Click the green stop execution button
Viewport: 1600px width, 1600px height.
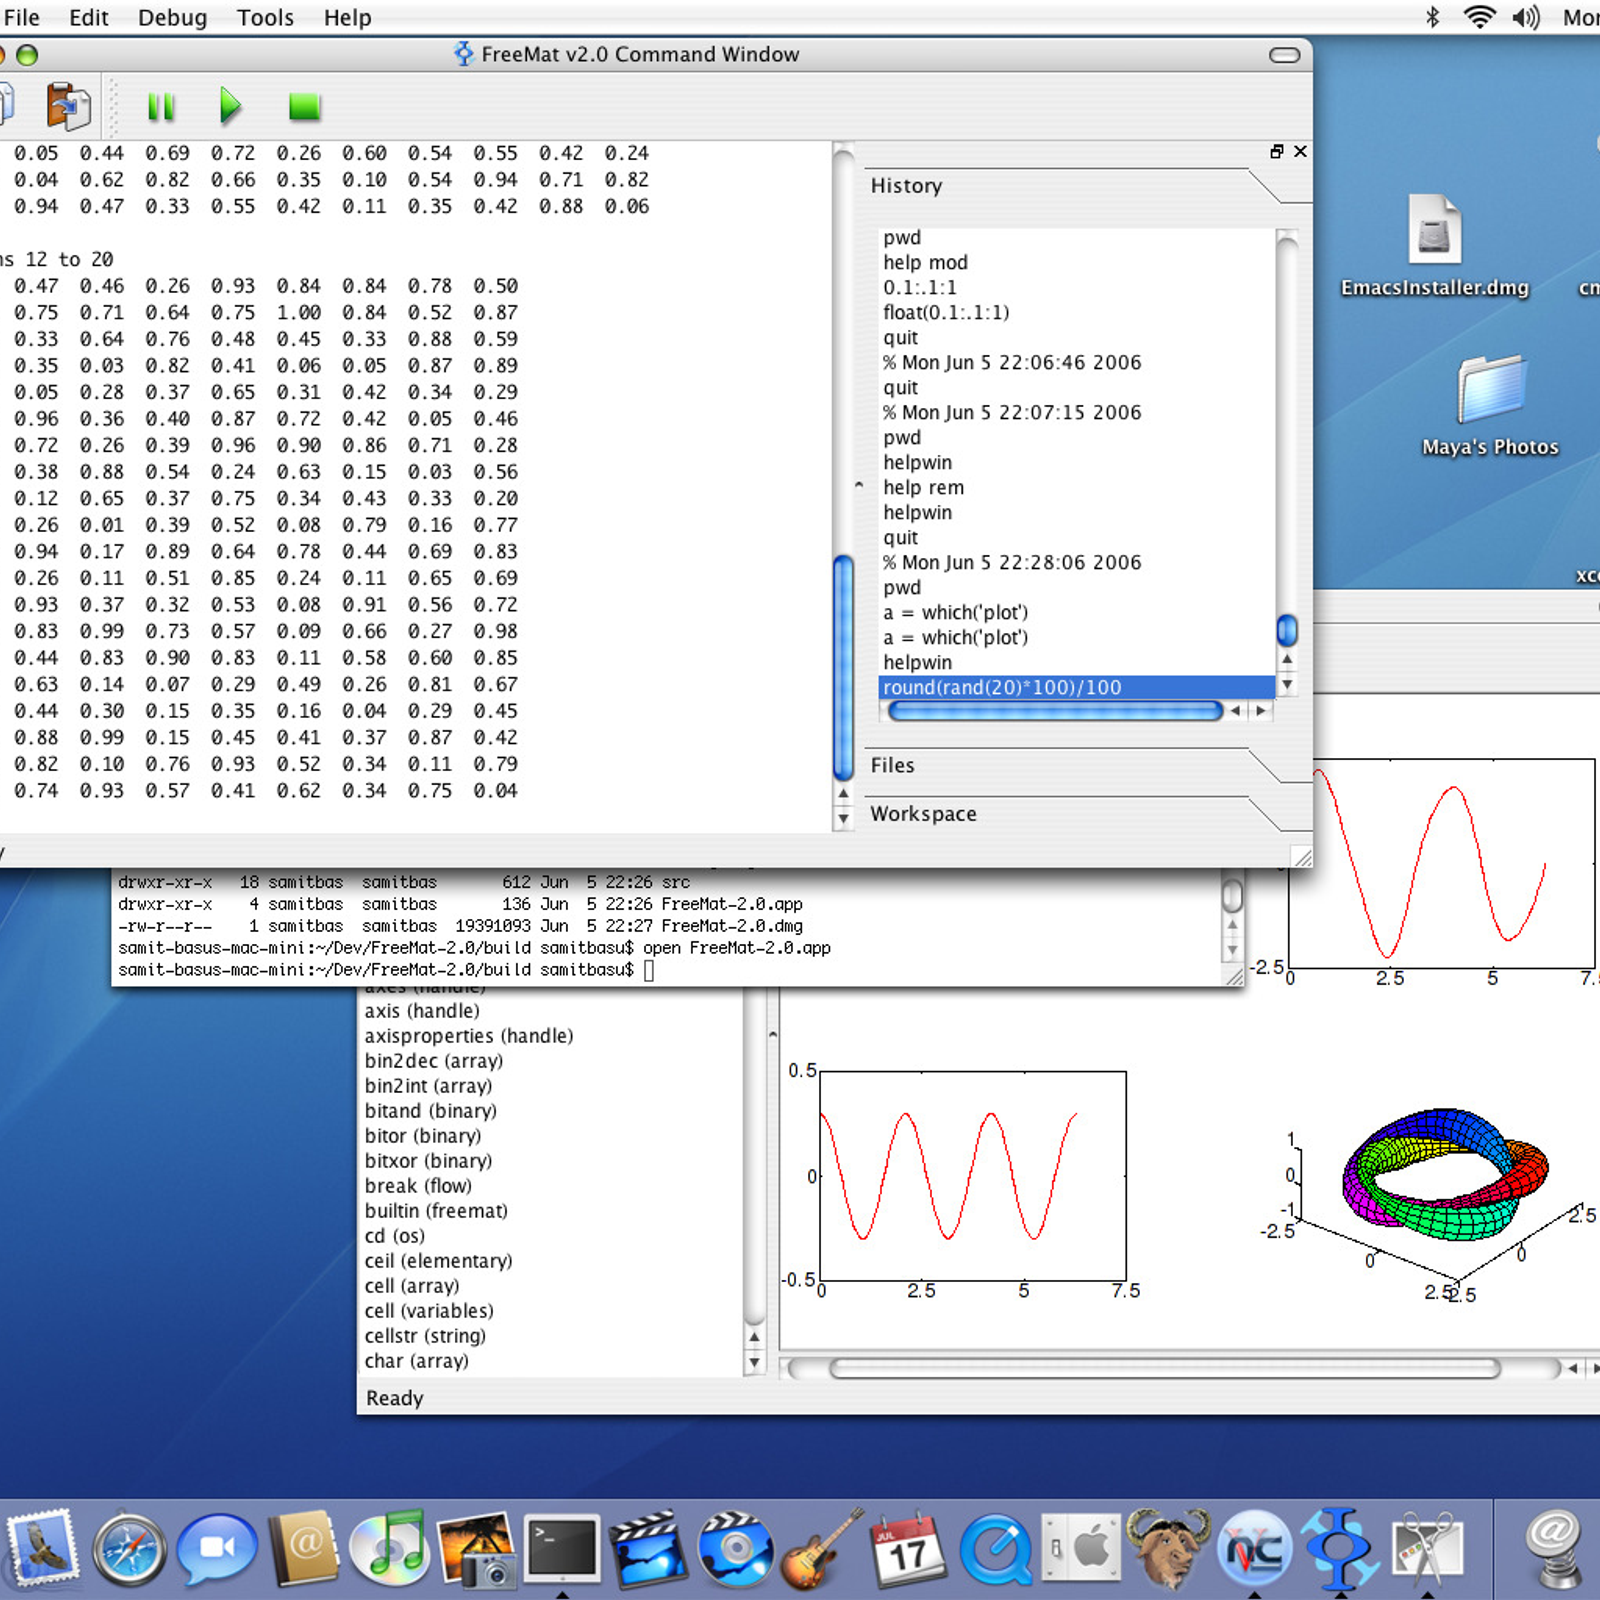click(x=304, y=107)
